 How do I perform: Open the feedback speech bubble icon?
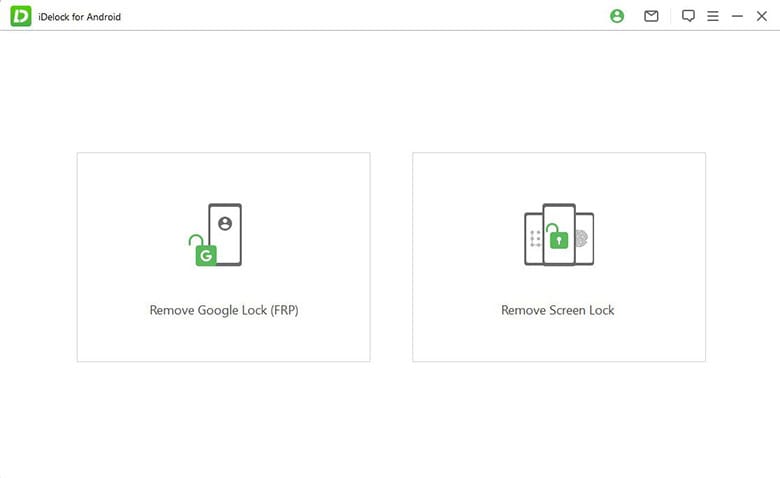[x=688, y=16]
